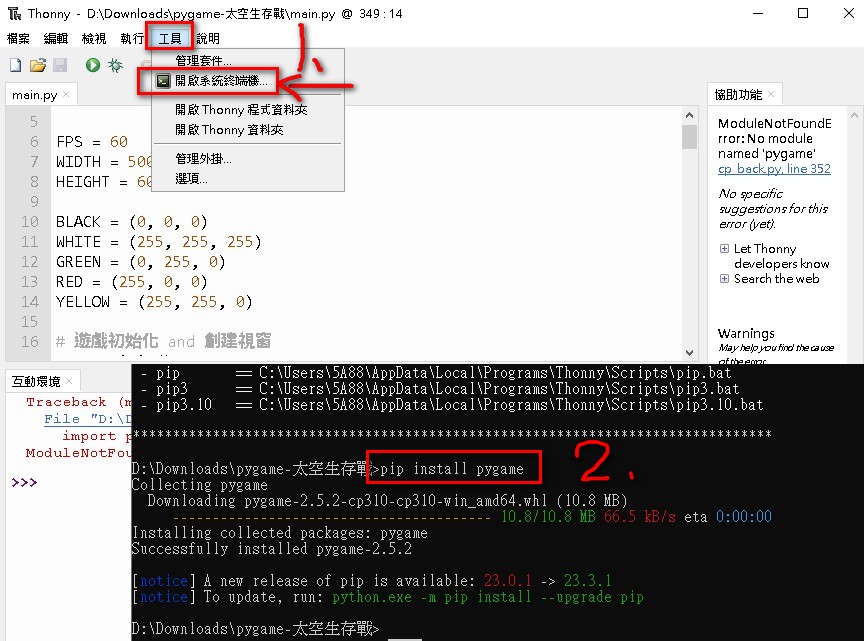Select the 協助功能 assistant tab
The height and width of the screenshot is (641, 864).
[x=738, y=95]
